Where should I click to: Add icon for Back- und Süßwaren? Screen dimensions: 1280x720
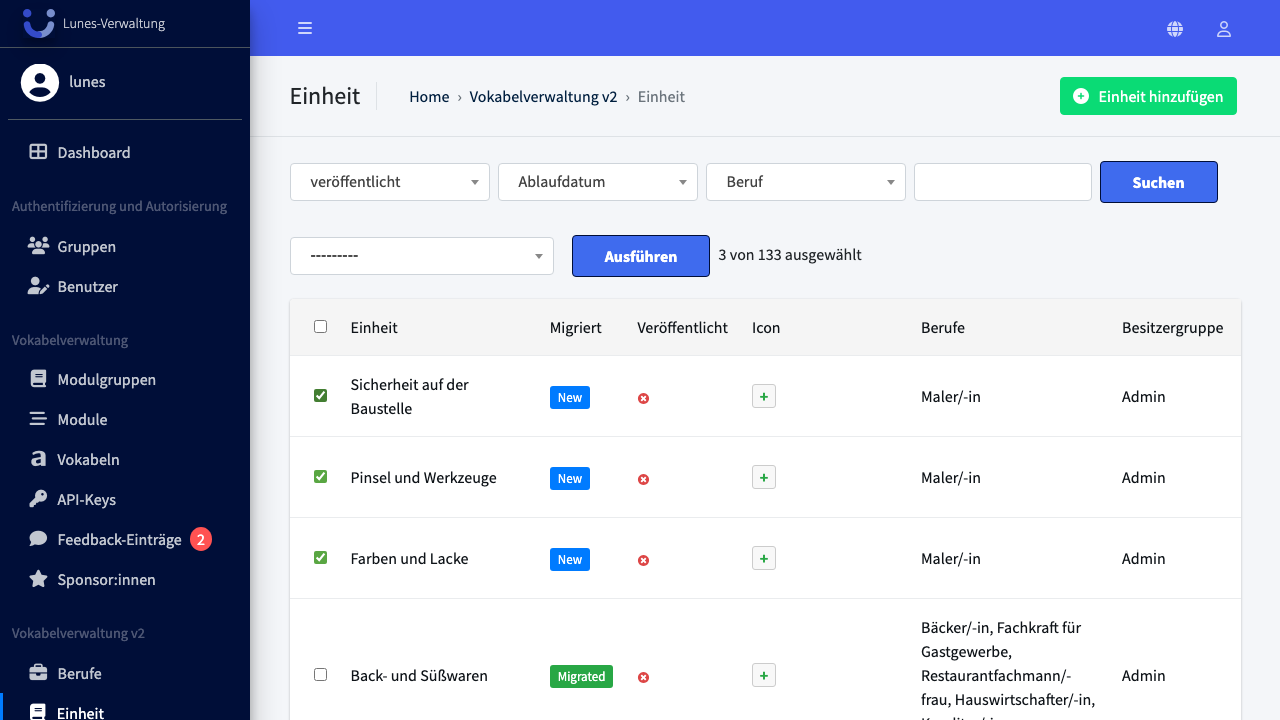point(764,676)
